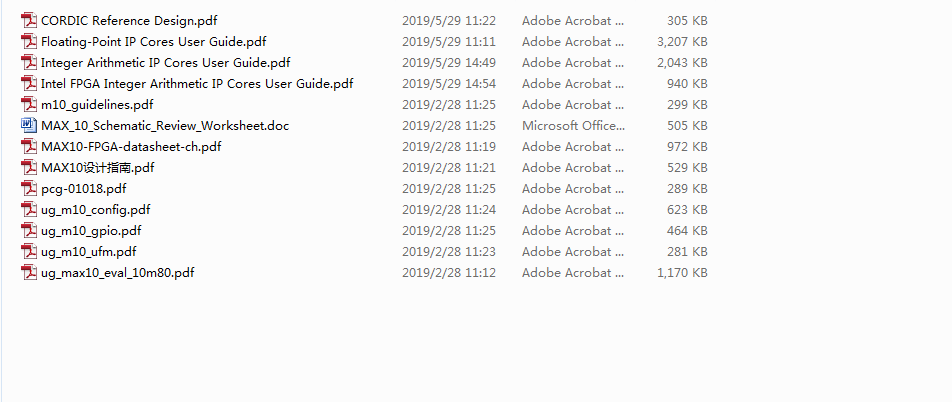
Task: Select the pcg-01018.pdf file icon
Action: point(29,189)
